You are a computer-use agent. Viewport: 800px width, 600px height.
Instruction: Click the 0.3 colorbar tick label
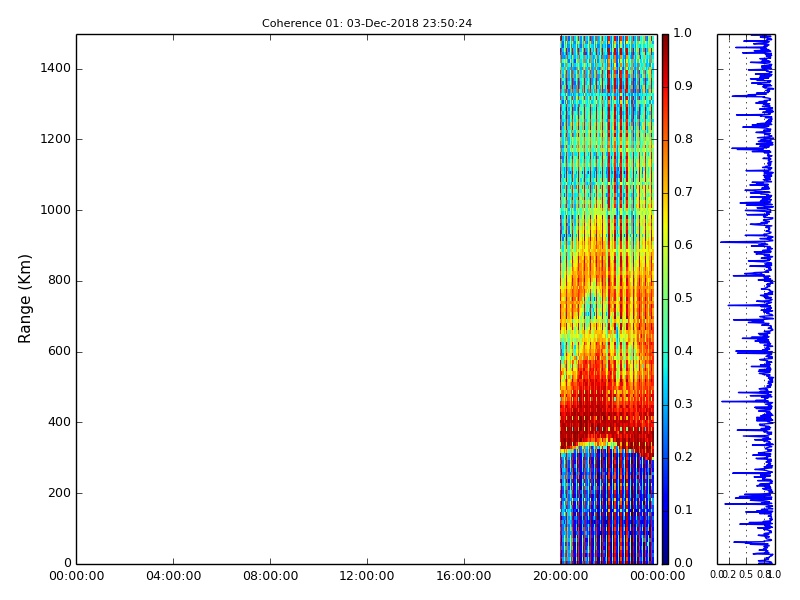pyautogui.click(x=683, y=405)
